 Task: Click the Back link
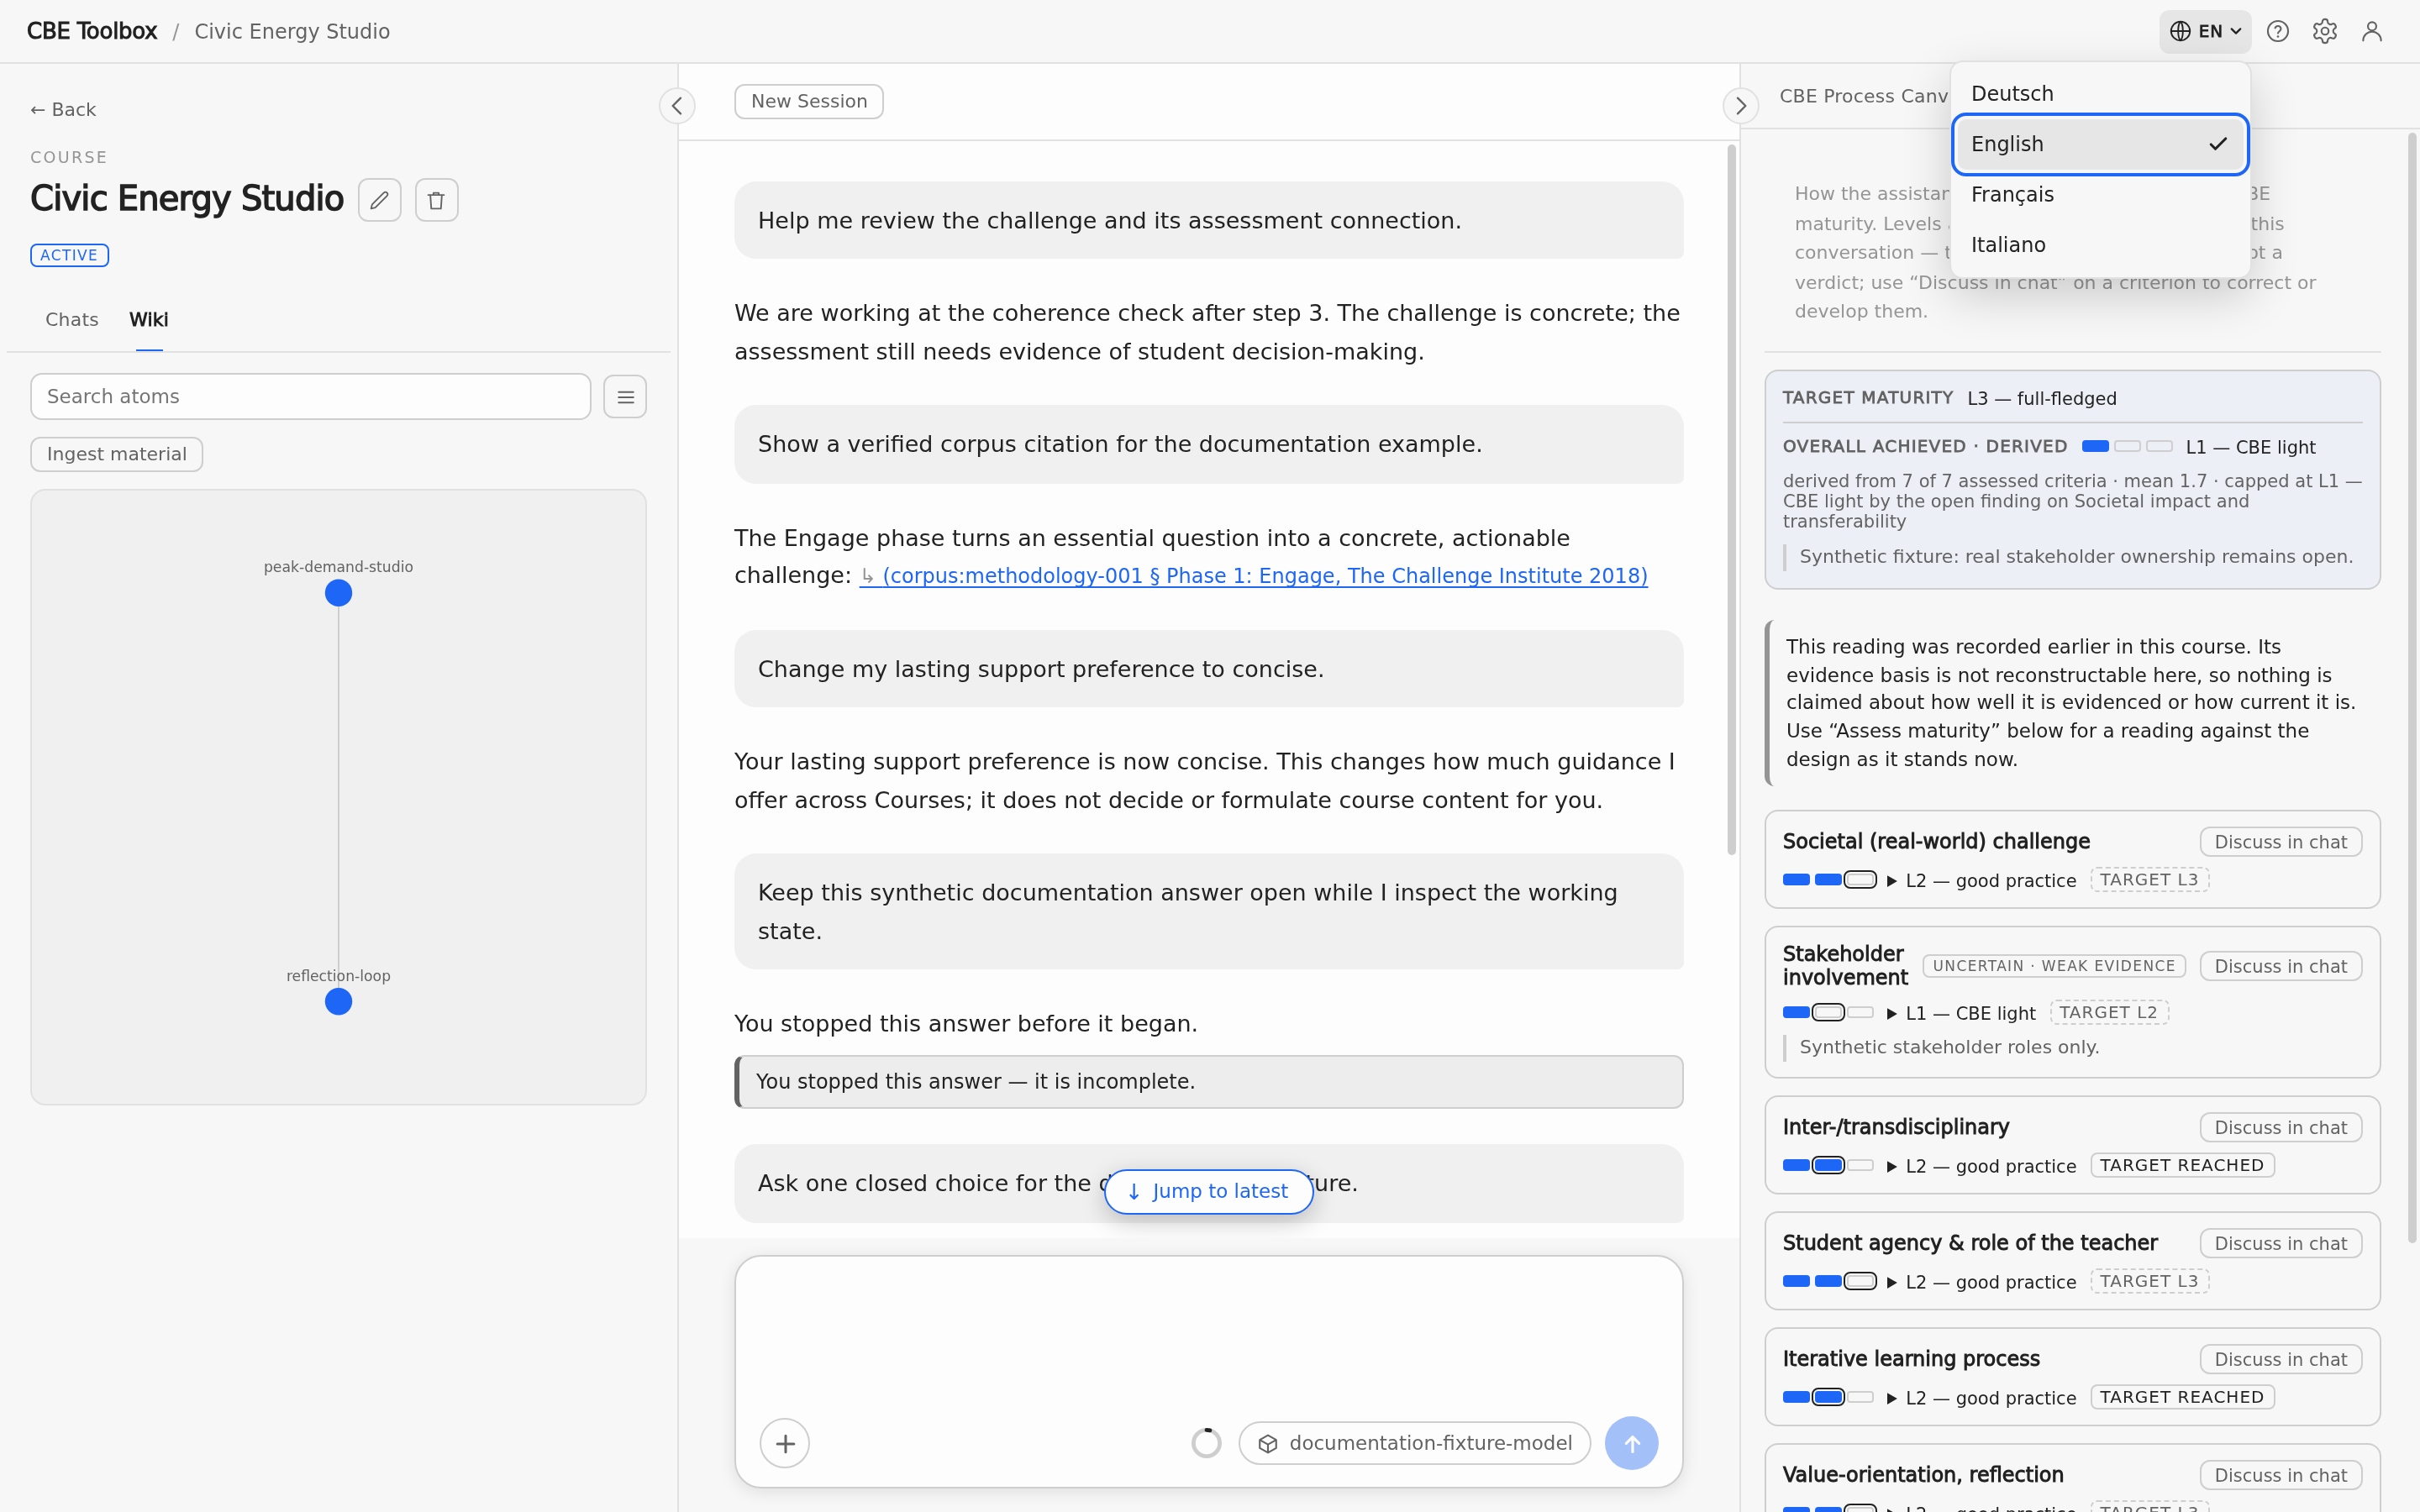tap(63, 110)
